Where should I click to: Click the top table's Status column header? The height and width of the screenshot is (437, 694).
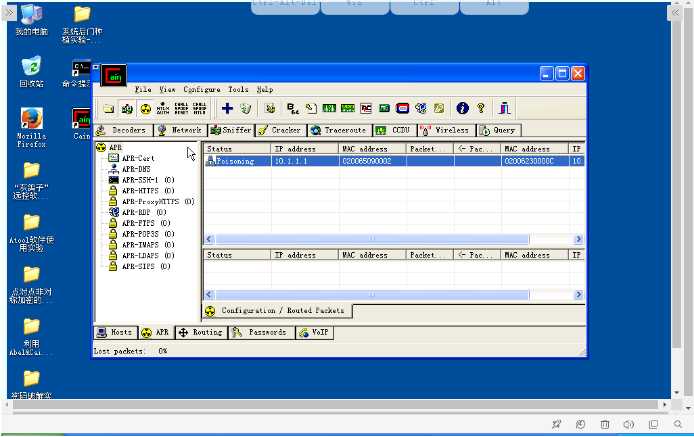[237, 149]
